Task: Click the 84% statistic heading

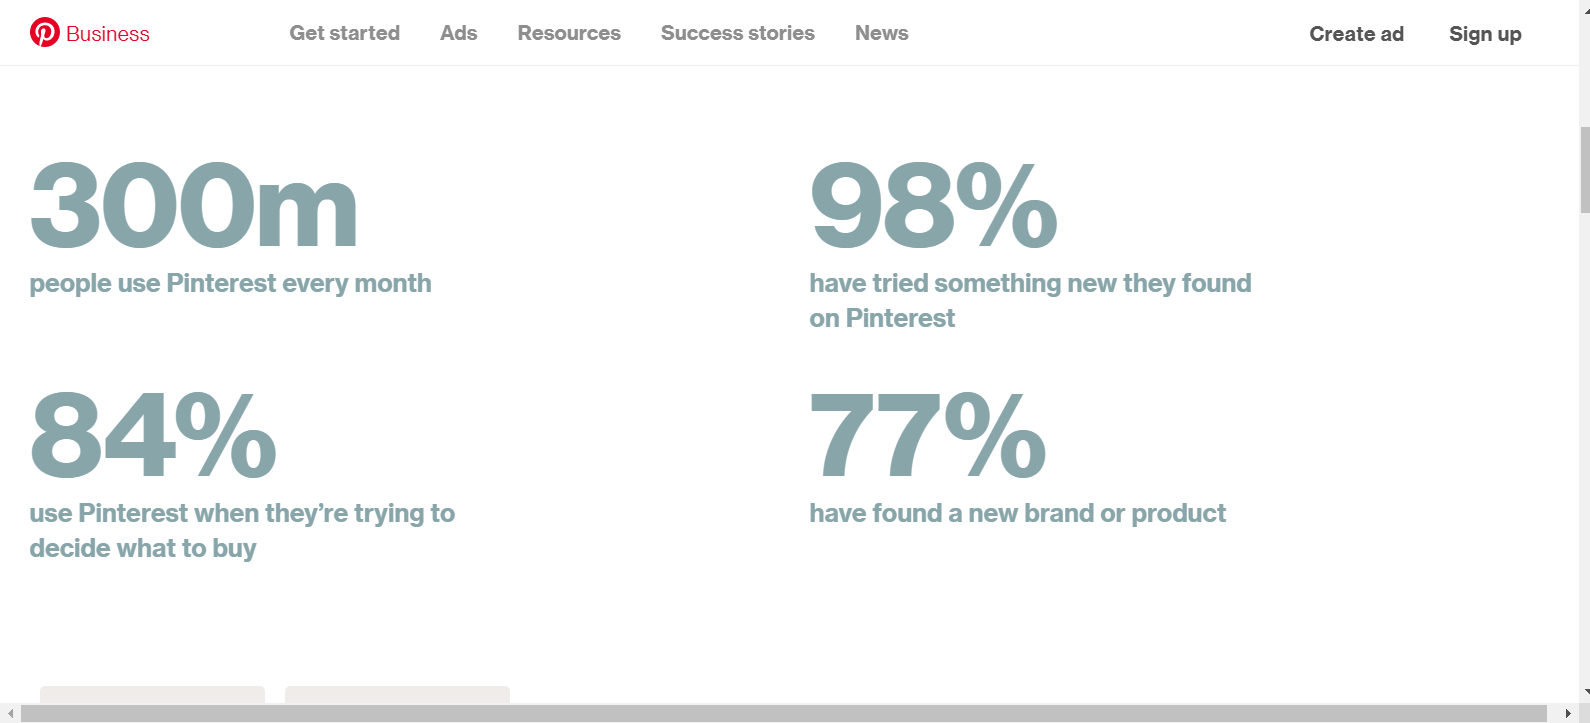Action: [153, 435]
